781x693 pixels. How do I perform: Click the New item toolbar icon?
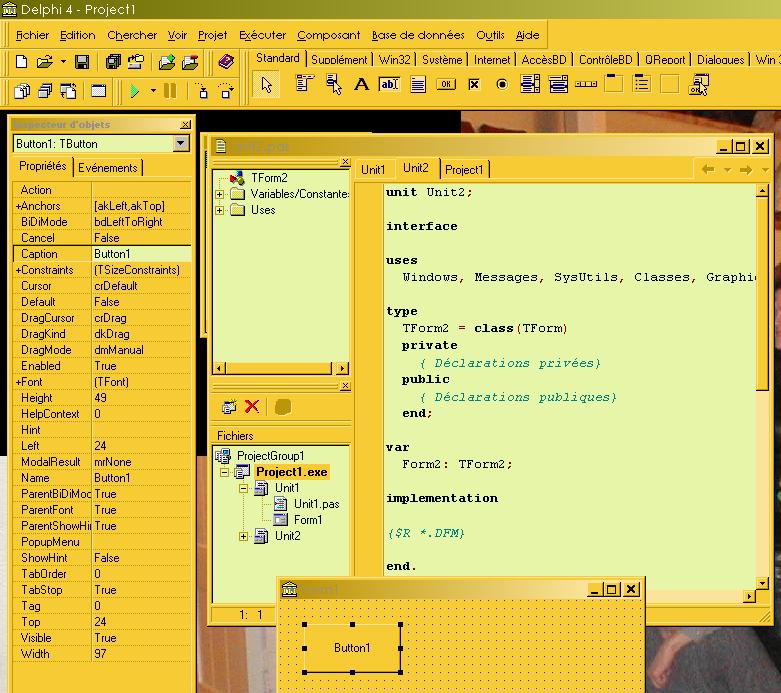(21, 62)
